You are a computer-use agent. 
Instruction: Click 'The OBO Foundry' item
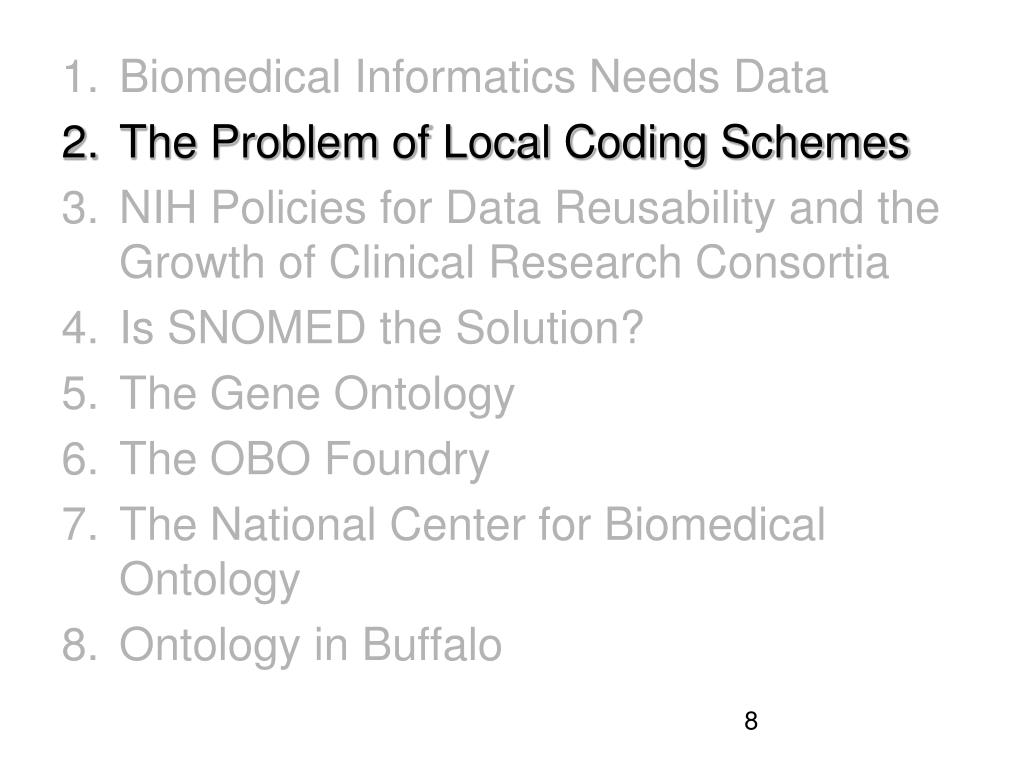point(304,460)
